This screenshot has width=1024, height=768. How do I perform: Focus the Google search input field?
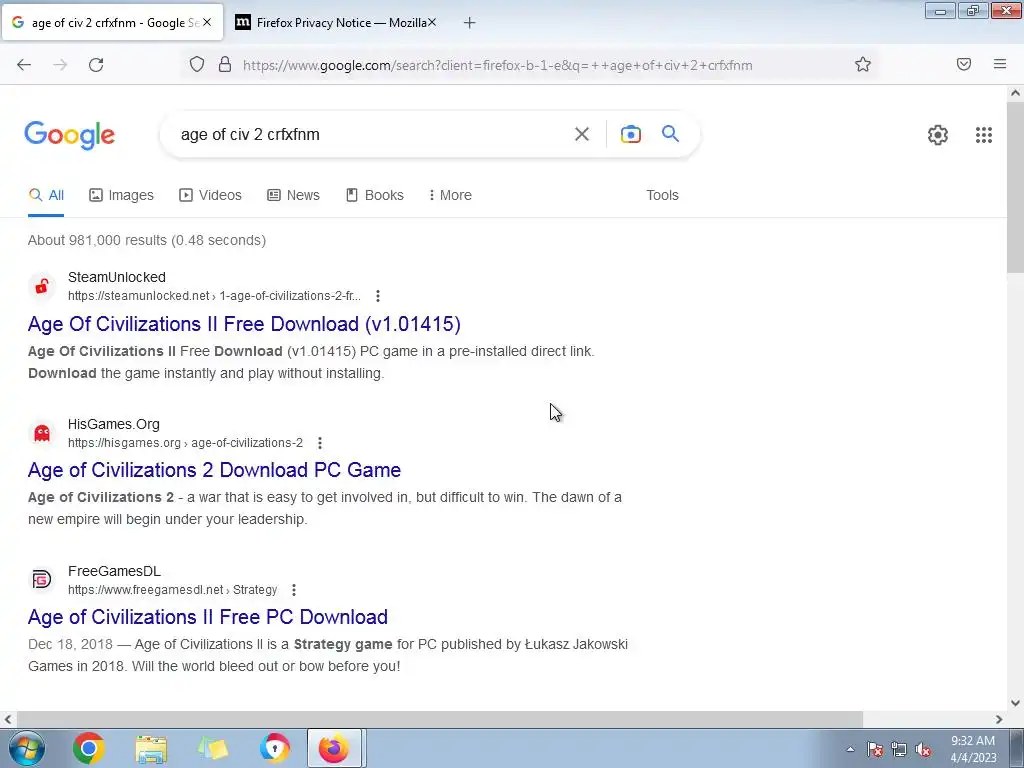pos(372,135)
